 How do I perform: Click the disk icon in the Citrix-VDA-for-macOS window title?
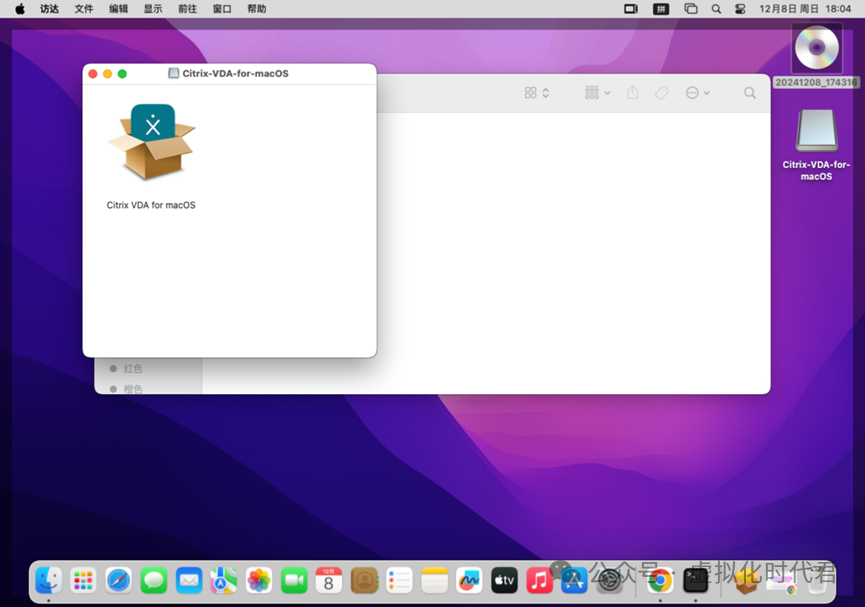(x=173, y=73)
